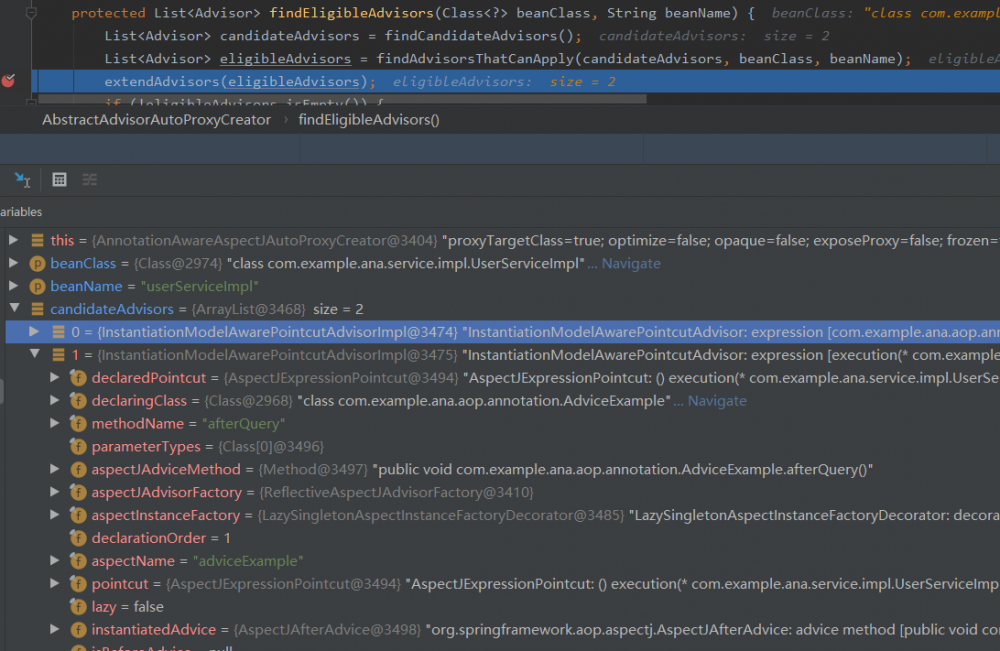Expand the aspectJAdviceMethod field
The width and height of the screenshot is (1000, 651).
click(x=55, y=469)
